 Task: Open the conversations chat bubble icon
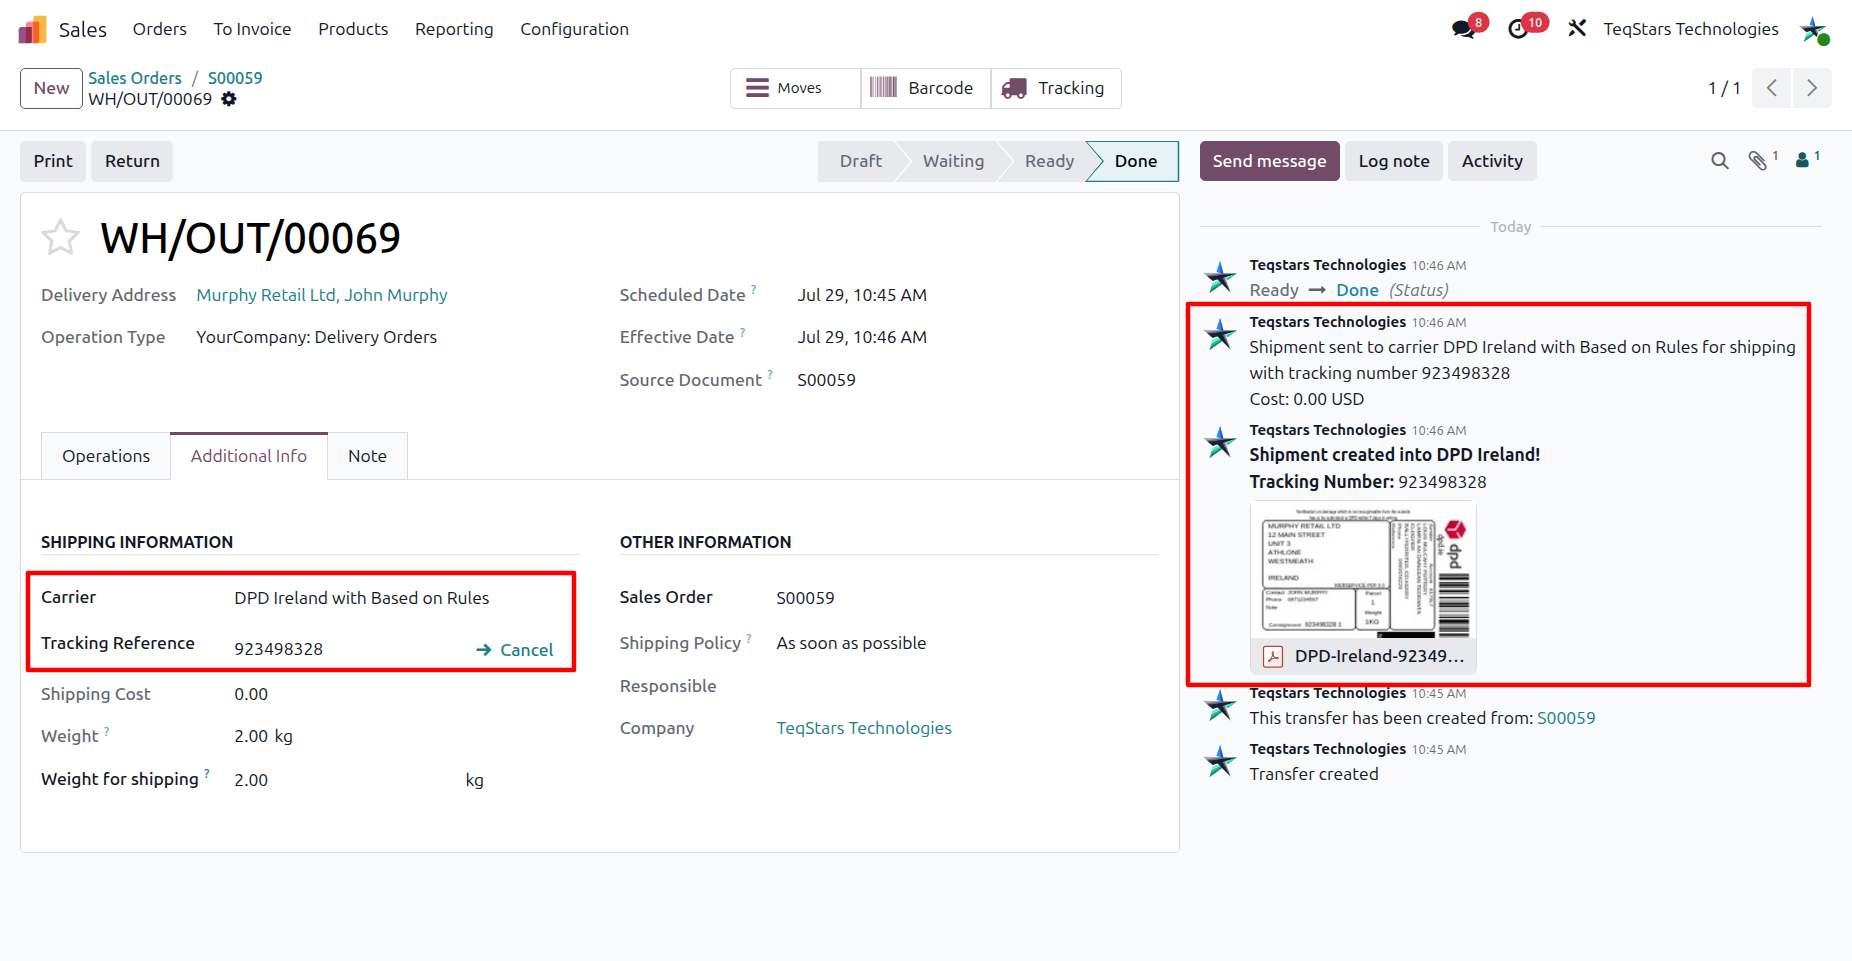pyautogui.click(x=1464, y=29)
